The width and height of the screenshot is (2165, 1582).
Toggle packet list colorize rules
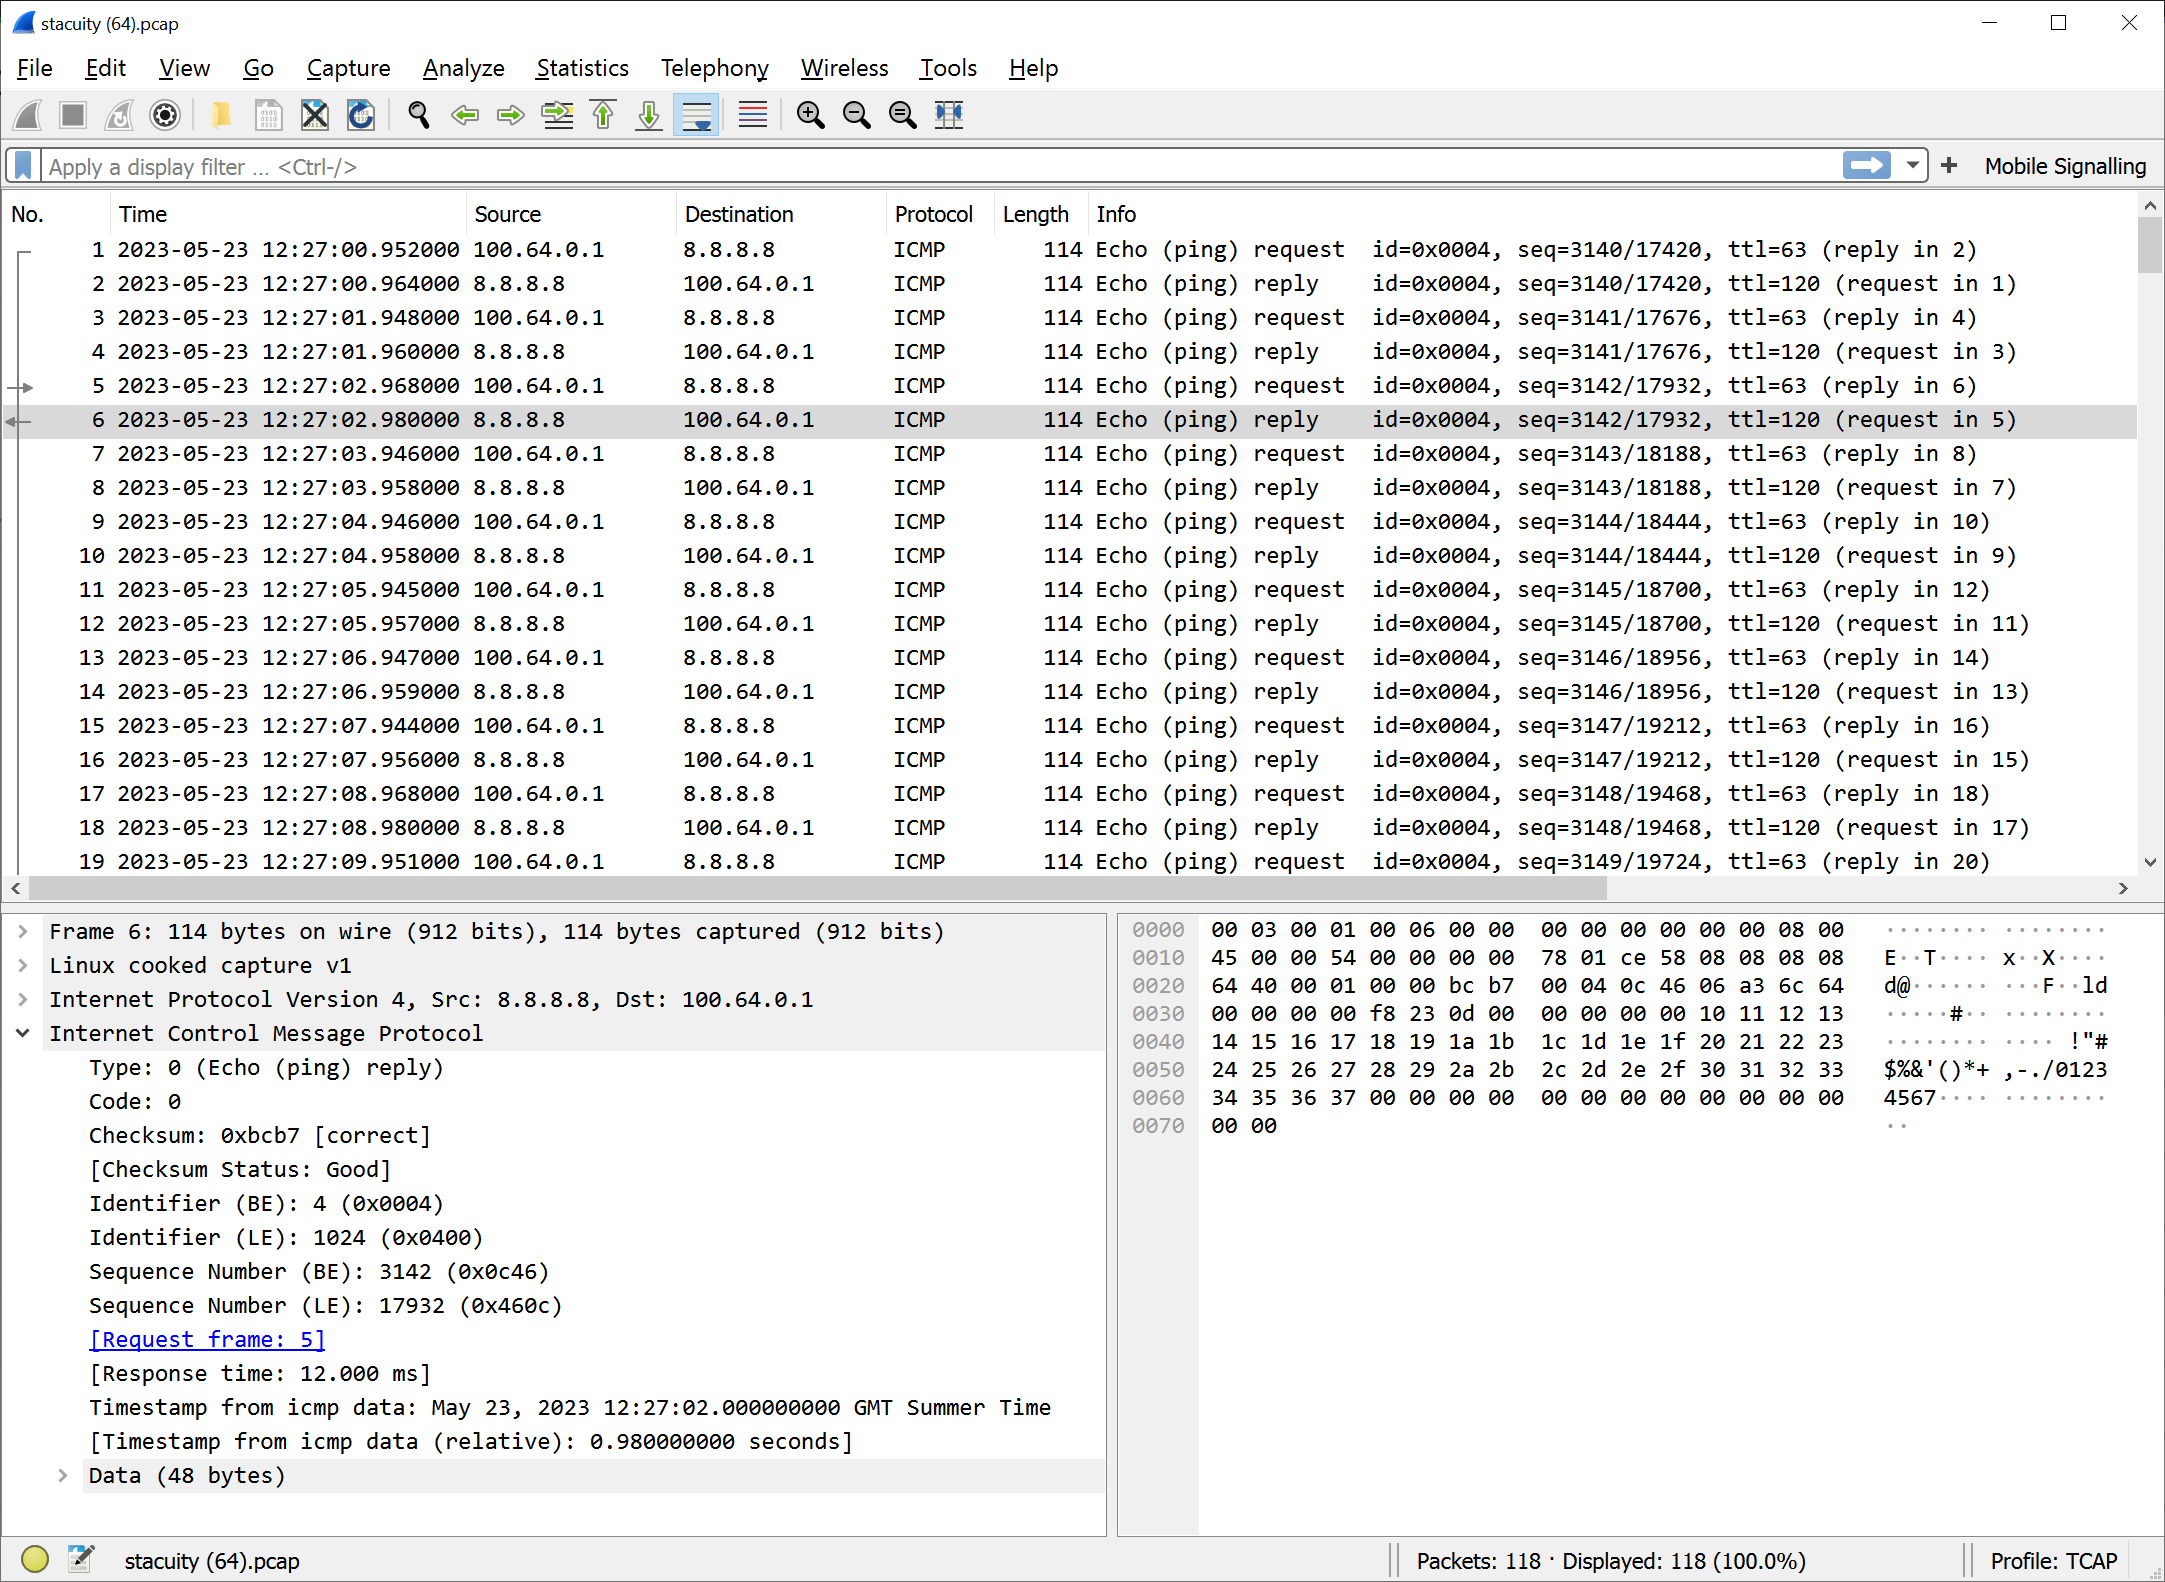click(752, 115)
